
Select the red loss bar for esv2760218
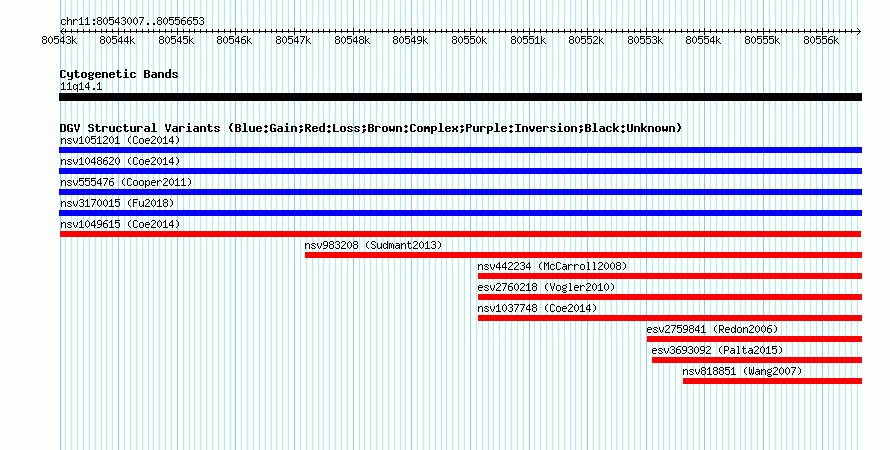pyautogui.click(x=670, y=297)
